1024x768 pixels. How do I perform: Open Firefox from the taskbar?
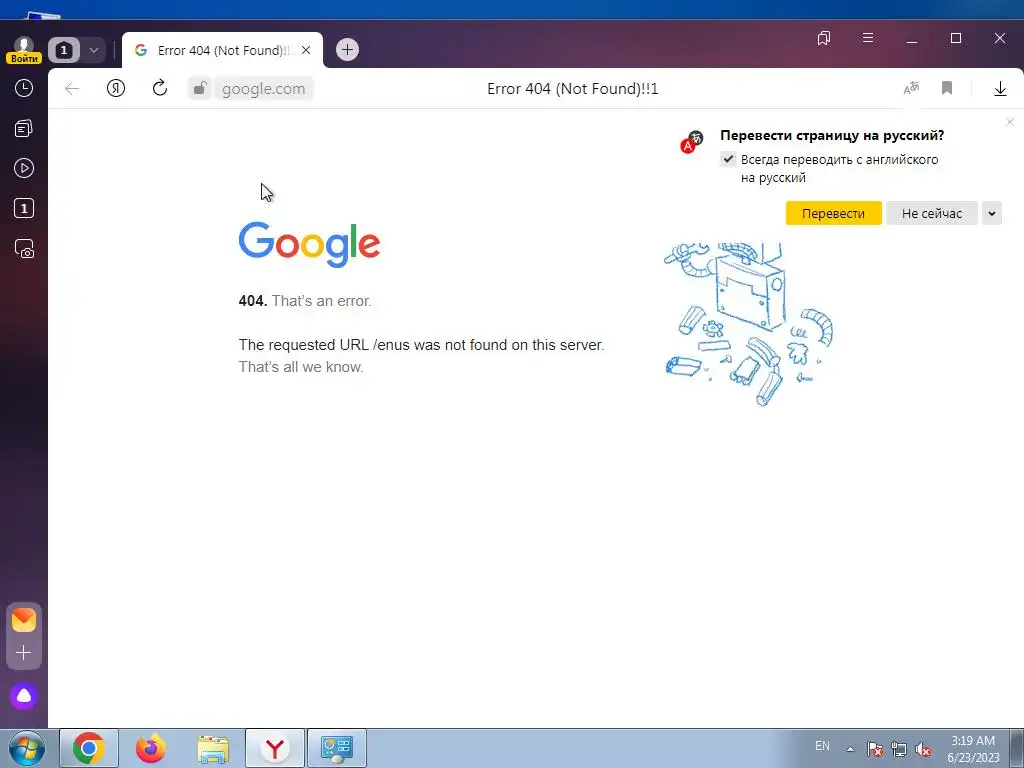[x=150, y=748]
